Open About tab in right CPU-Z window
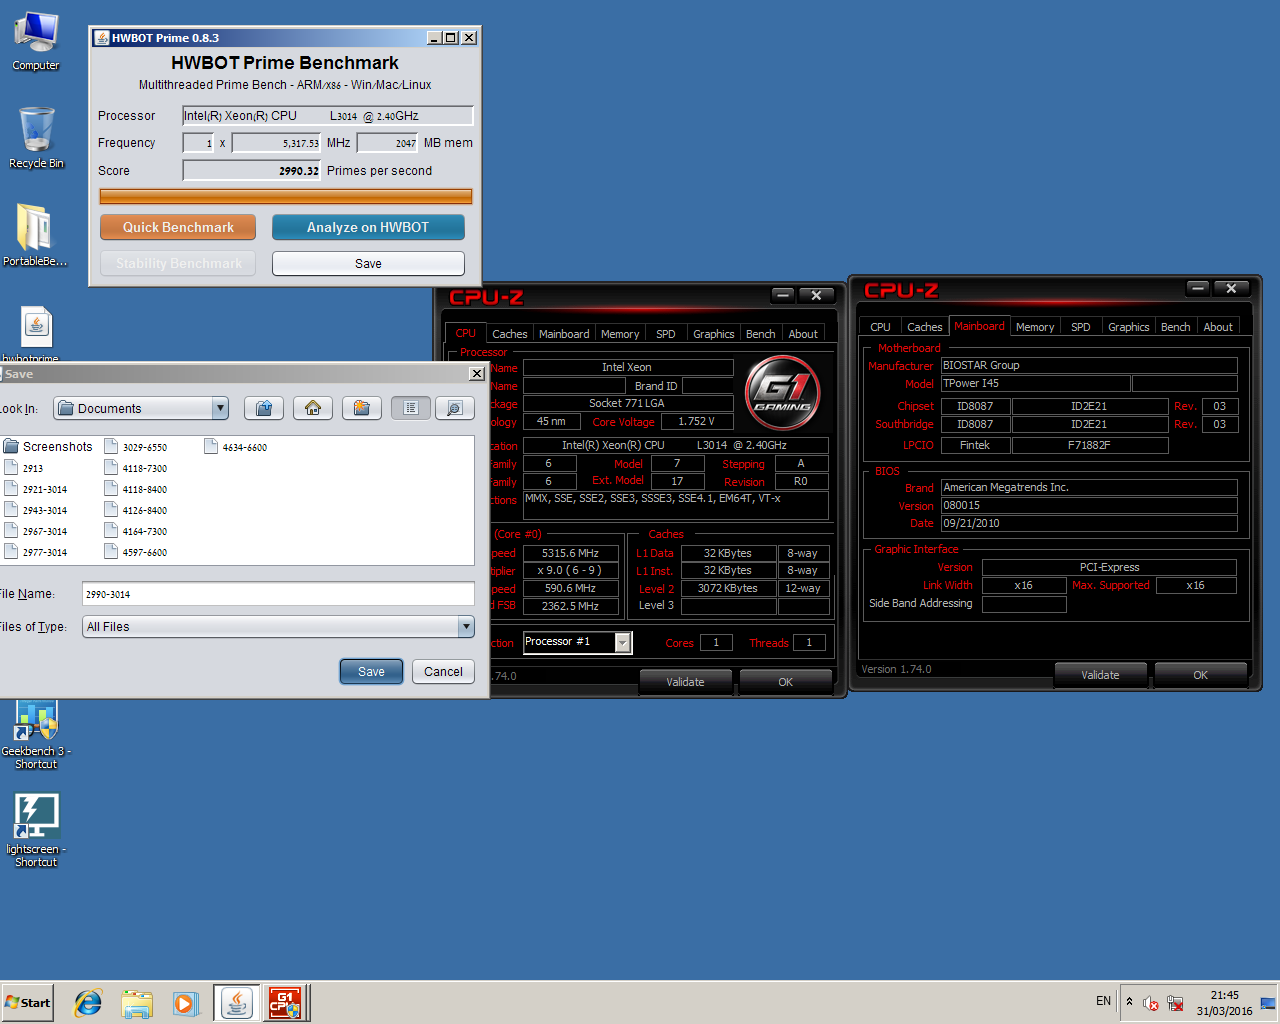 1218,327
